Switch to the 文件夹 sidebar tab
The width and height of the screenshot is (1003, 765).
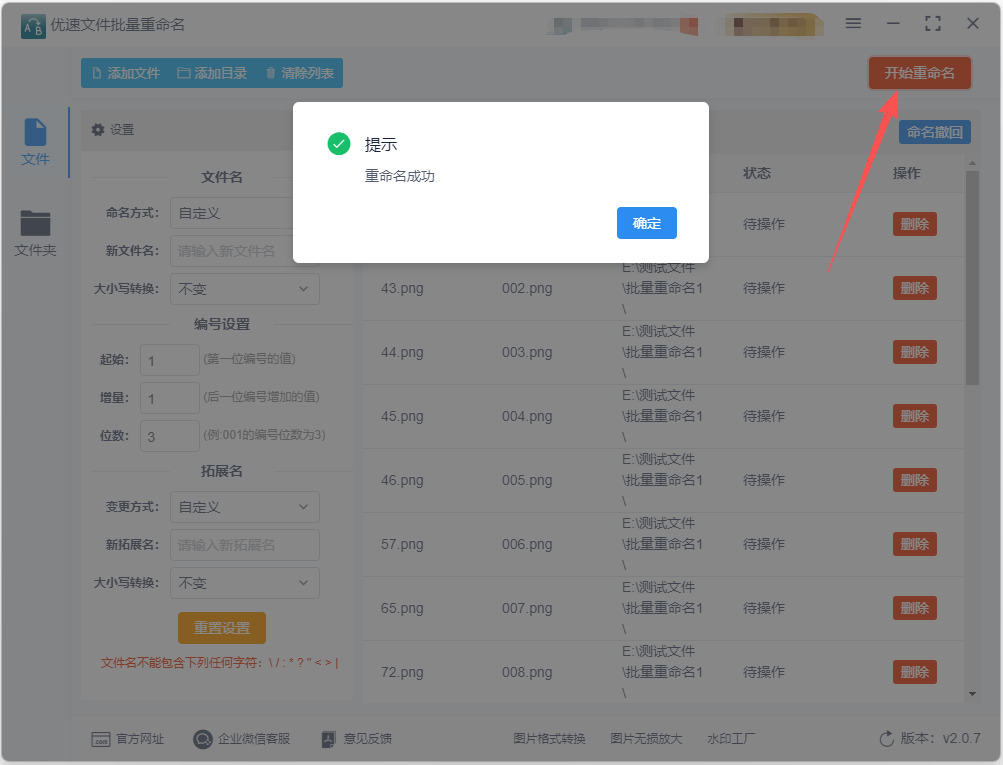click(x=35, y=233)
